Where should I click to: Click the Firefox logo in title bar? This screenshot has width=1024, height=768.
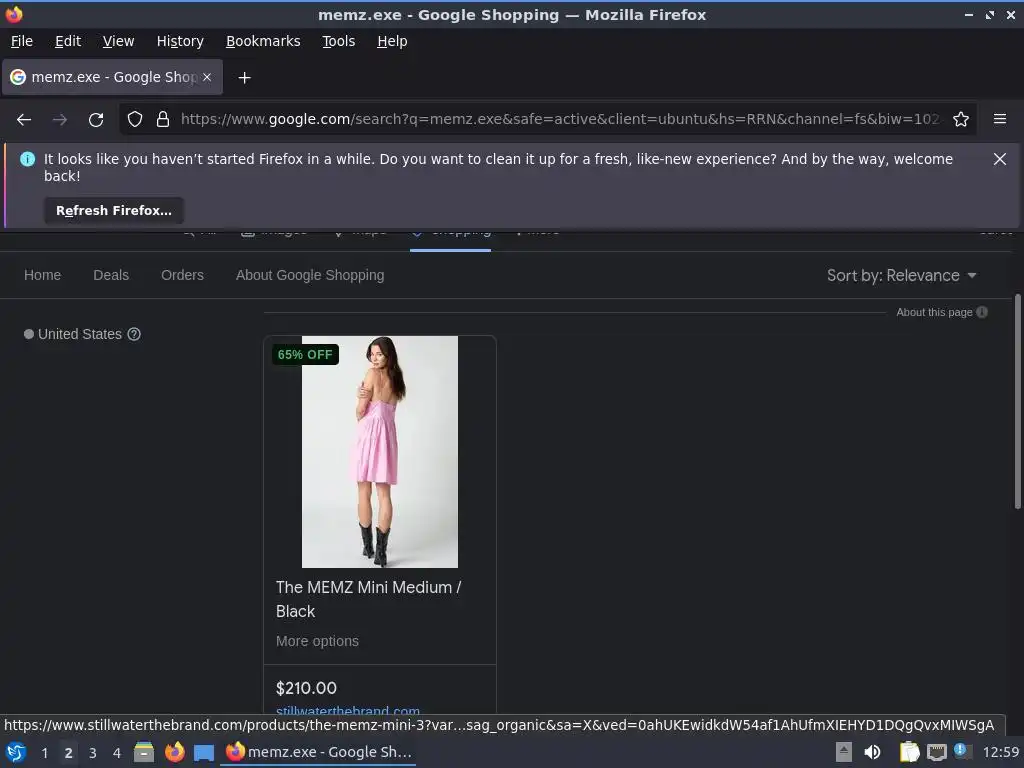14,14
